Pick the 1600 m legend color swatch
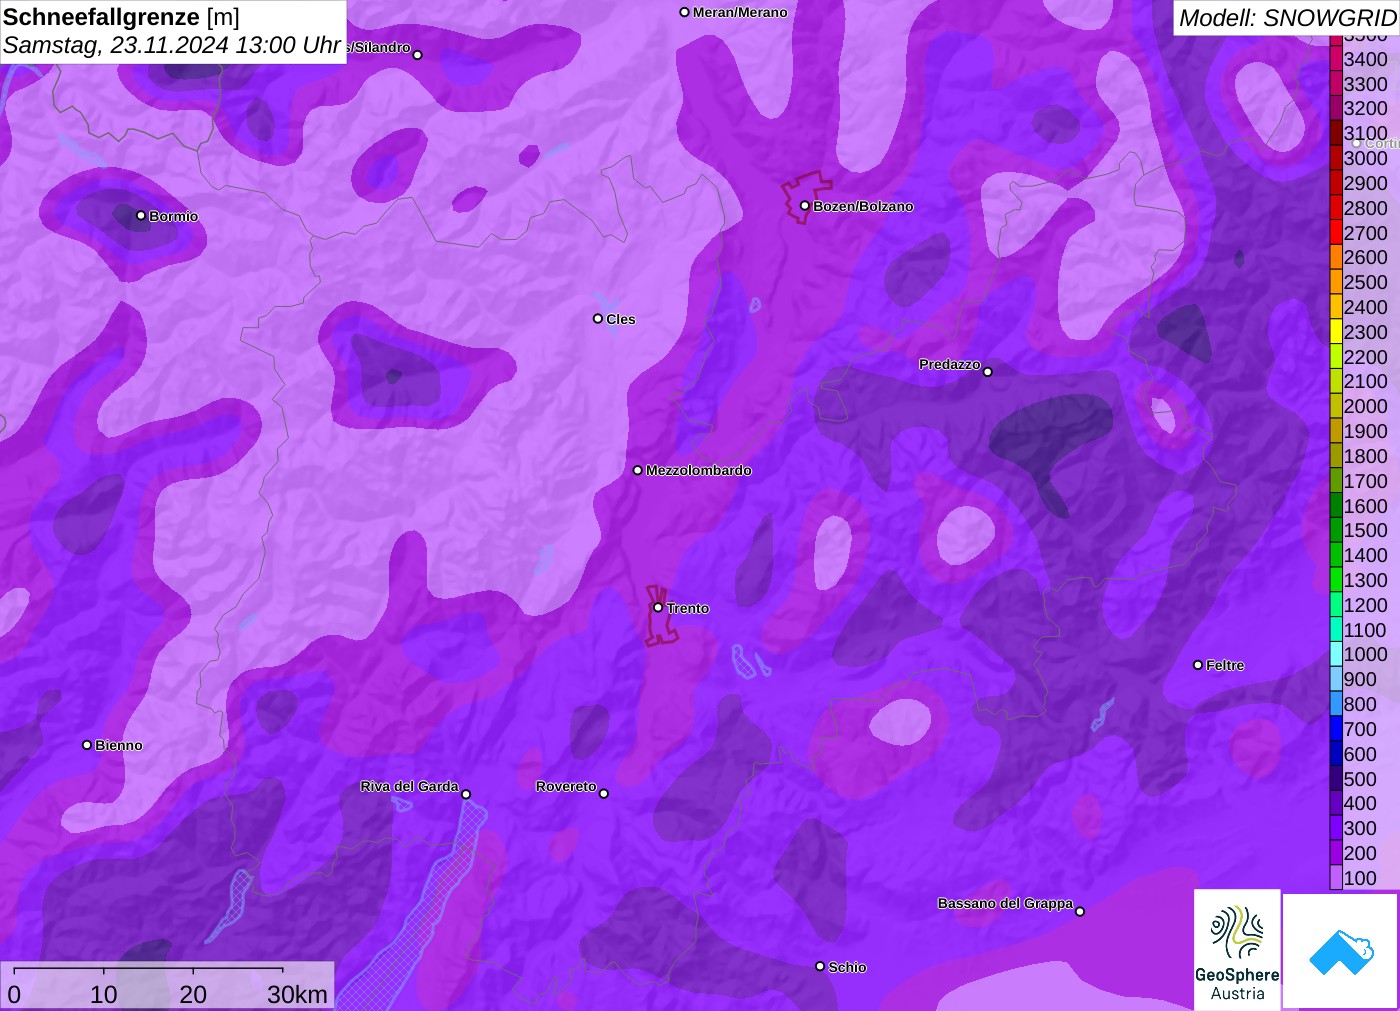The width and height of the screenshot is (1400, 1011). tap(1336, 506)
